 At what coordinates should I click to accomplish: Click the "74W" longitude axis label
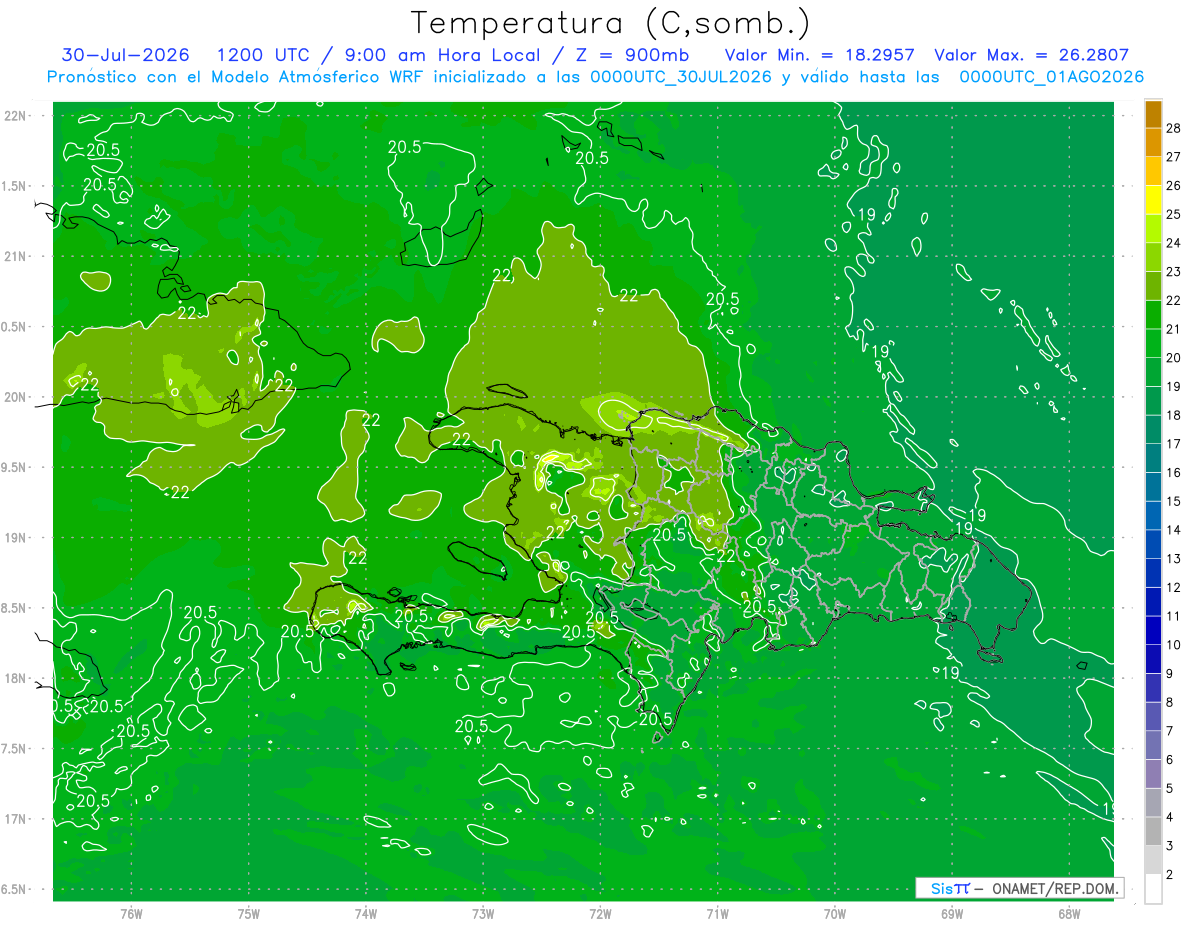(x=366, y=914)
